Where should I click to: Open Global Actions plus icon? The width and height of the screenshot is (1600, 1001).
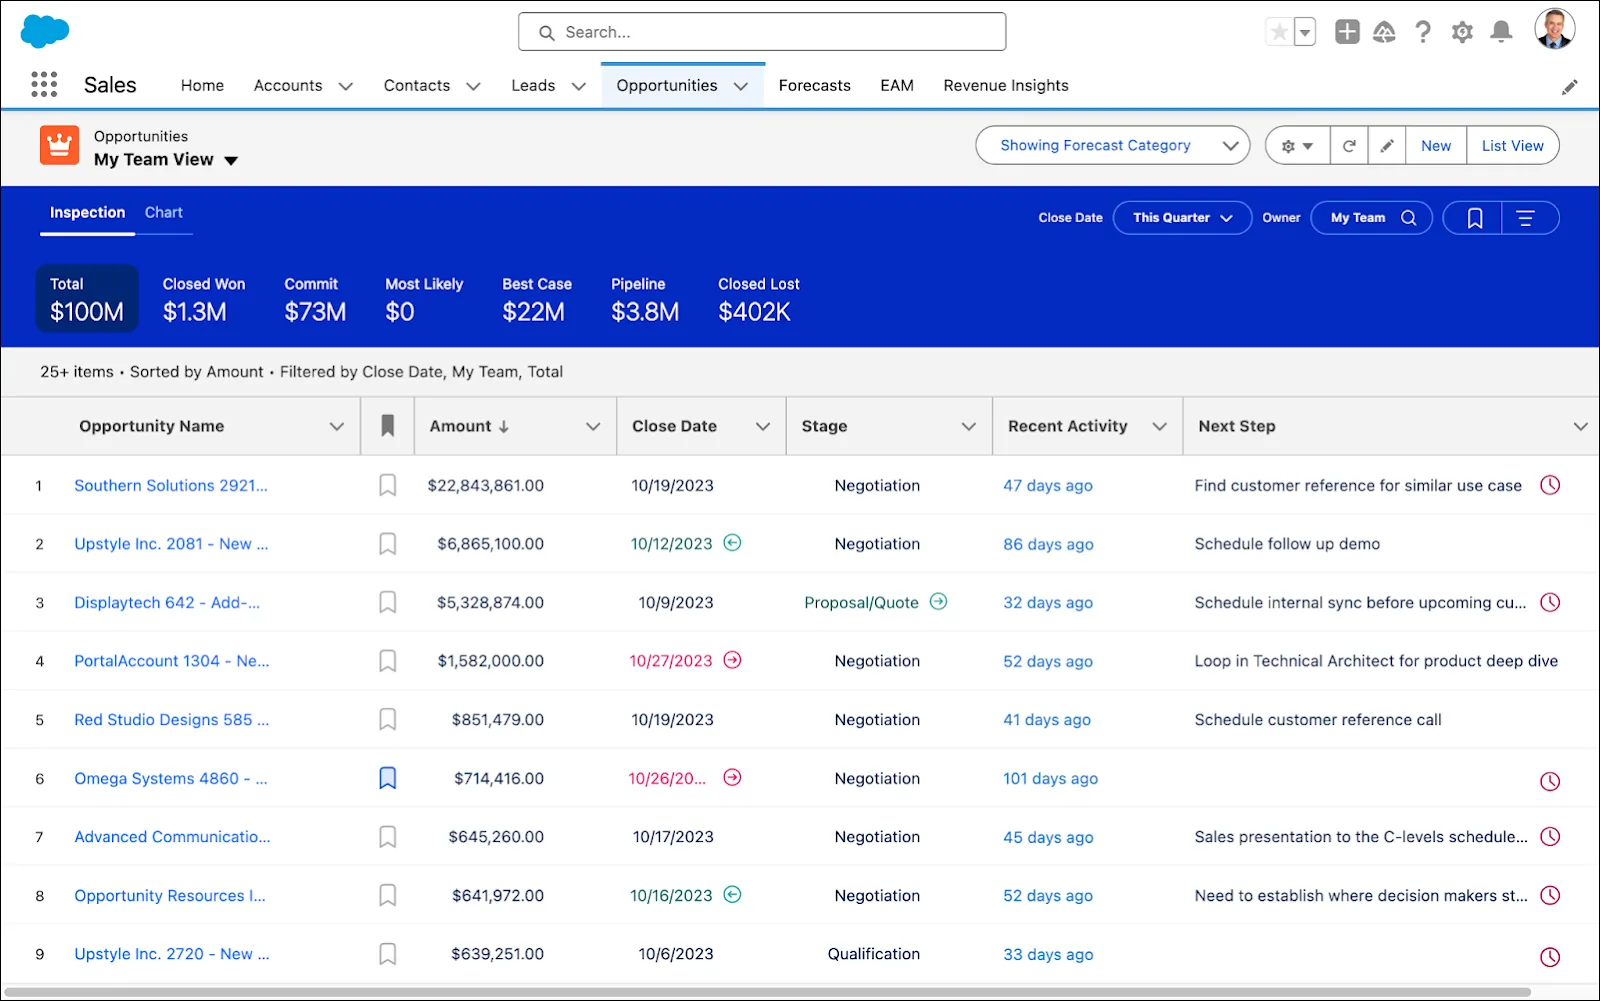(1347, 32)
